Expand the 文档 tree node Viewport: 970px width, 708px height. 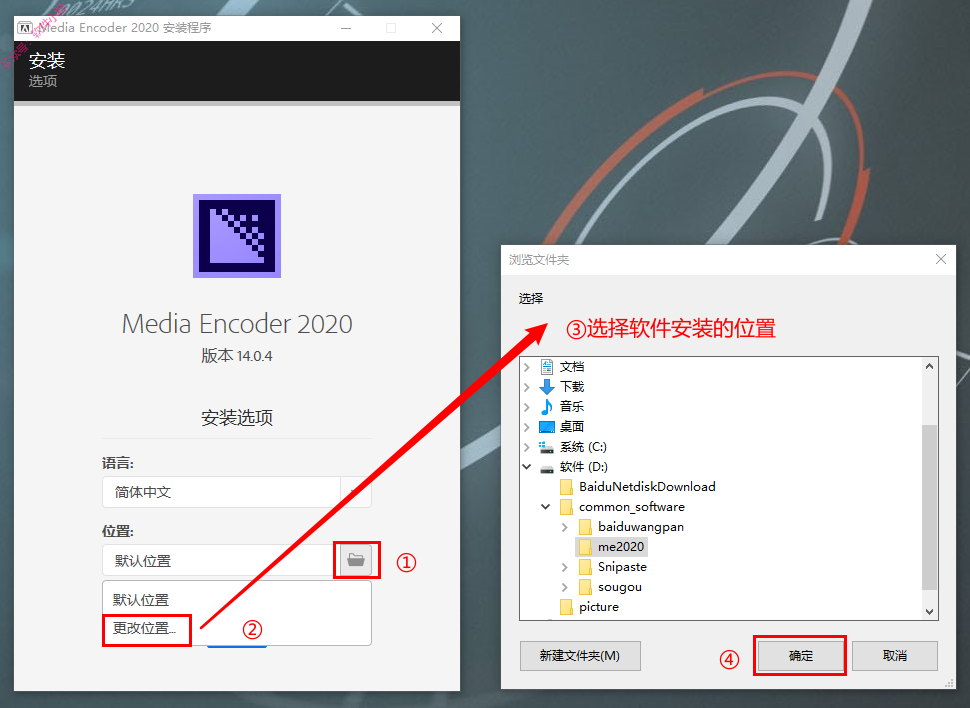(526, 367)
